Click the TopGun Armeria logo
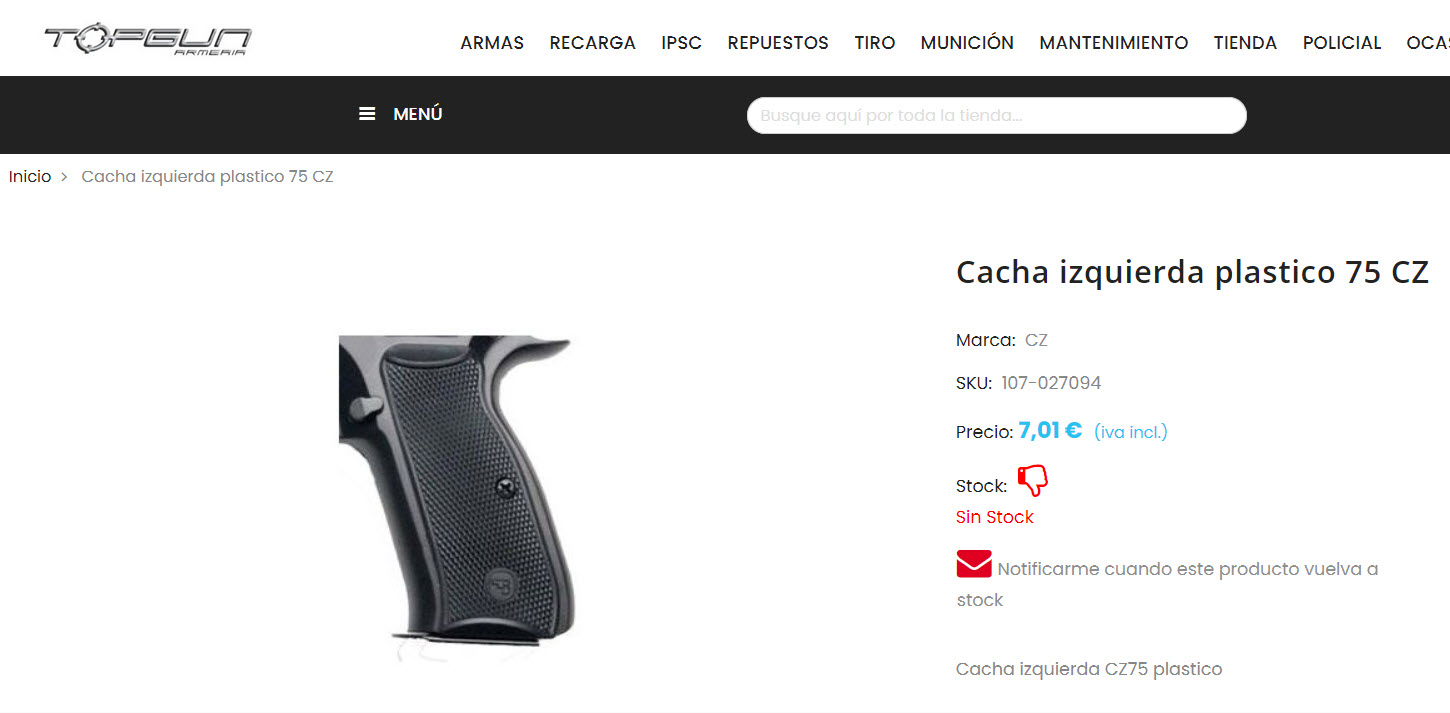Image resolution: width=1450 pixels, height=713 pixels. tap(148, 40)
